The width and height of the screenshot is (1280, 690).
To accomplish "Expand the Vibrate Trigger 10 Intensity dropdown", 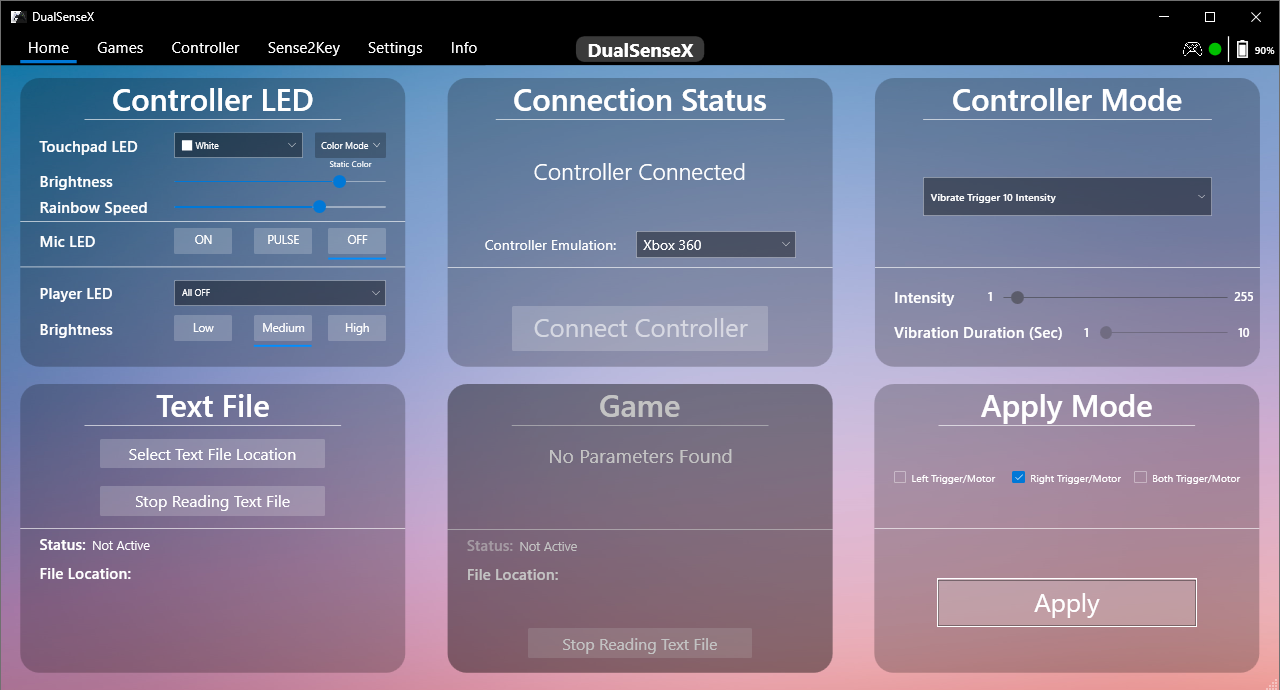I will (x=1067, y=197).
